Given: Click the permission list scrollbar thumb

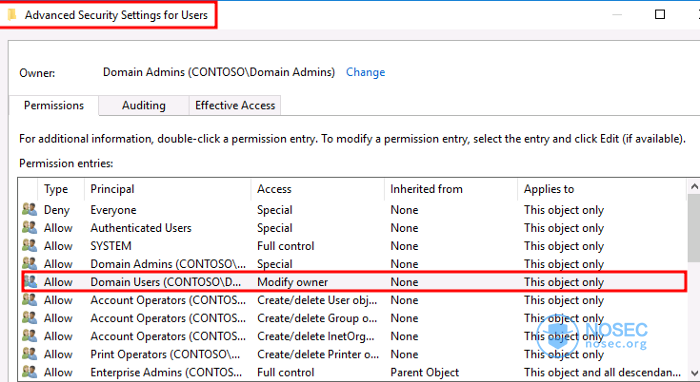Looking at the screenshot, I should coord(694,228).
